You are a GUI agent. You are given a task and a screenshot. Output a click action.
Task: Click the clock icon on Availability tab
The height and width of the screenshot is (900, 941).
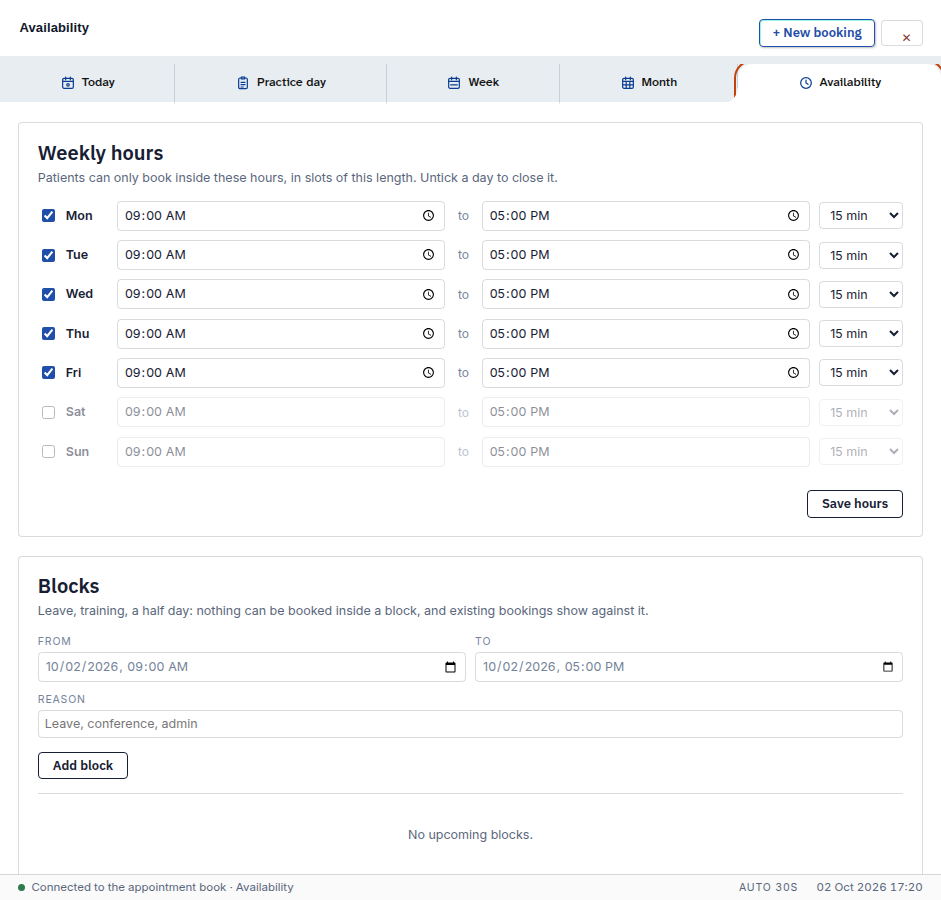[806, 83]
